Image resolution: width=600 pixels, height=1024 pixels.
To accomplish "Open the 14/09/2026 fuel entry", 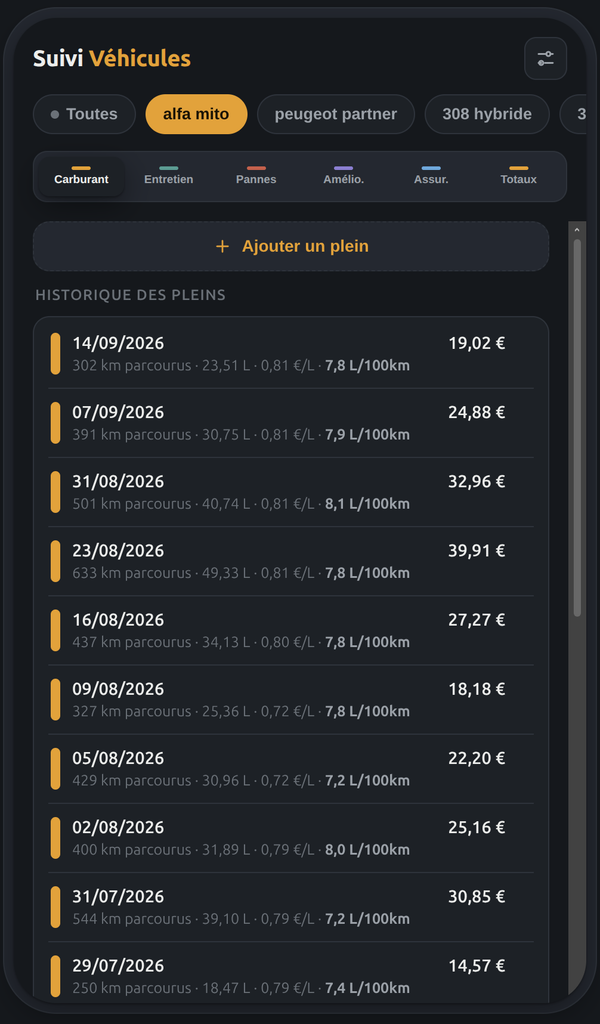I will [x=291, y=353].
